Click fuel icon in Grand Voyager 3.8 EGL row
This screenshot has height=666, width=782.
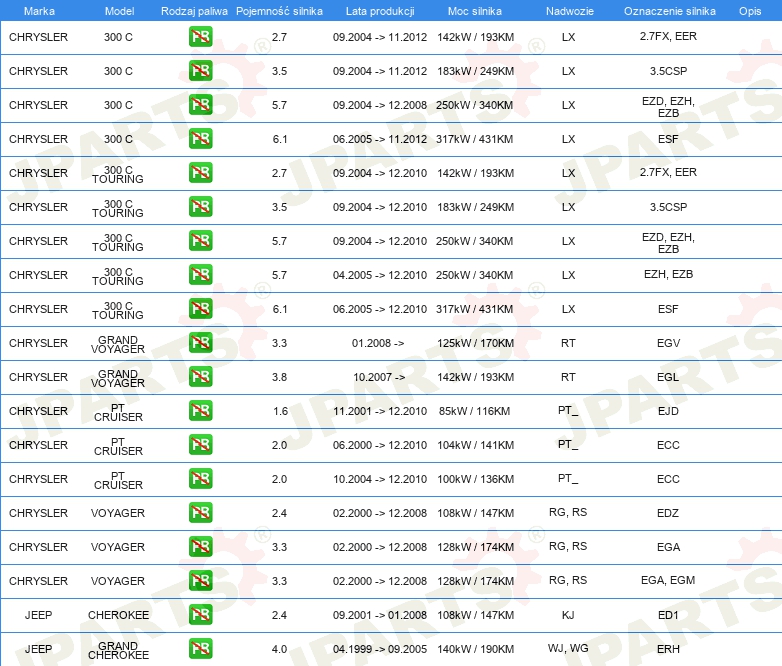coord(200,376)
